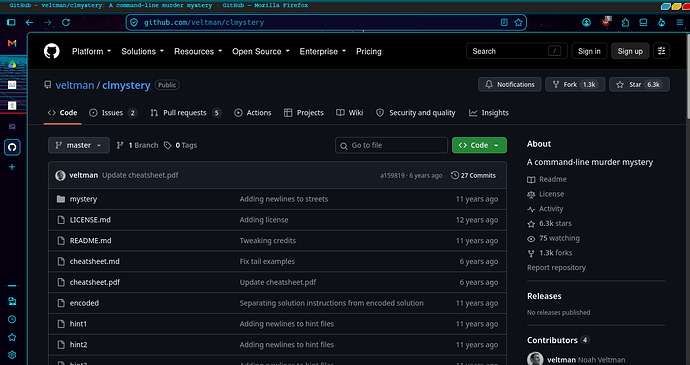Expand the Platform menu

[x=92, y=52]
